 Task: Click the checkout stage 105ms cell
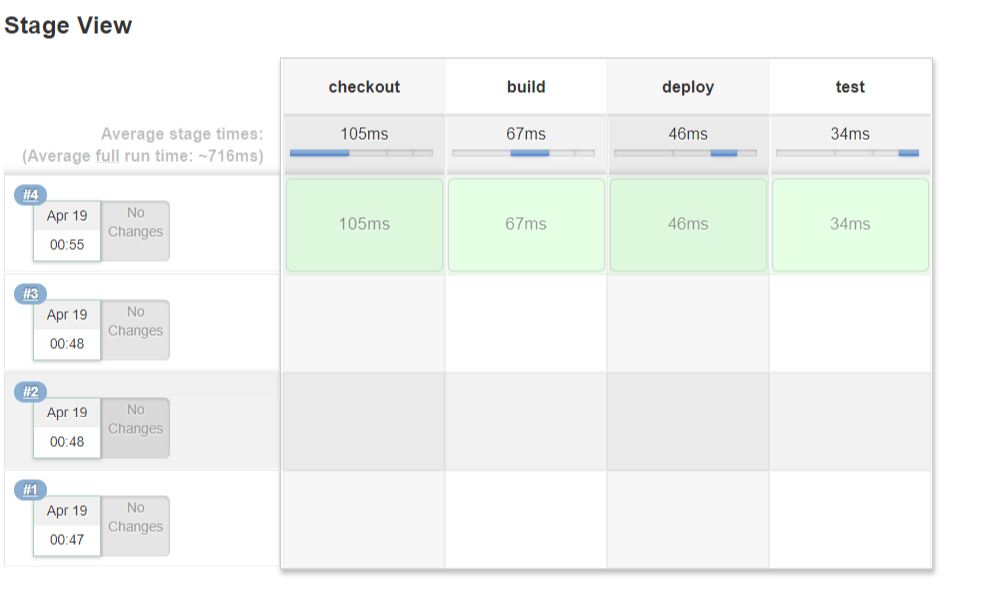click(364, 225)
